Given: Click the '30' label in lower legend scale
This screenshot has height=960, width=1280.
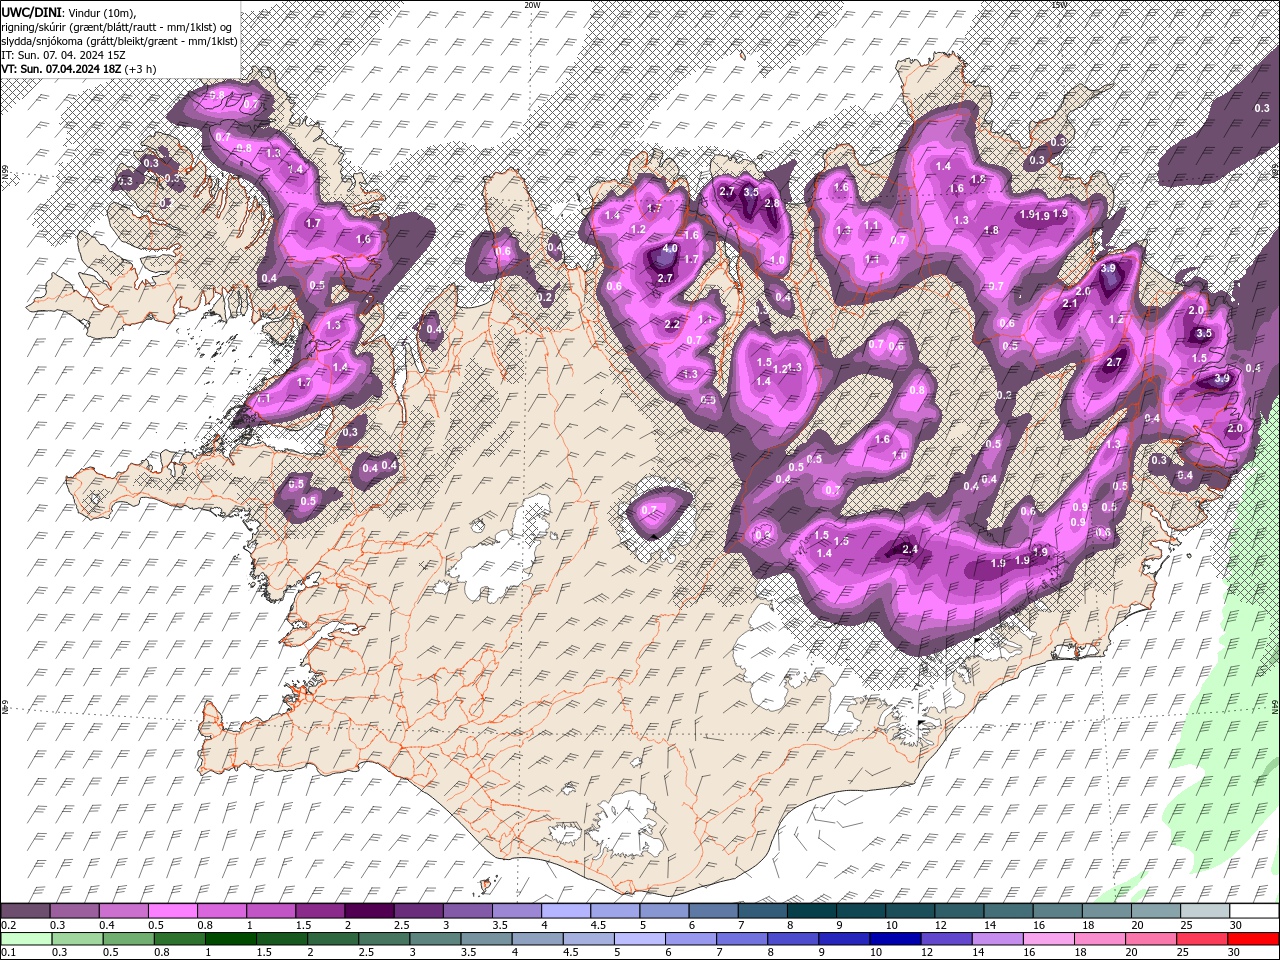Looking at the screenshot, I should (1233, 952).
